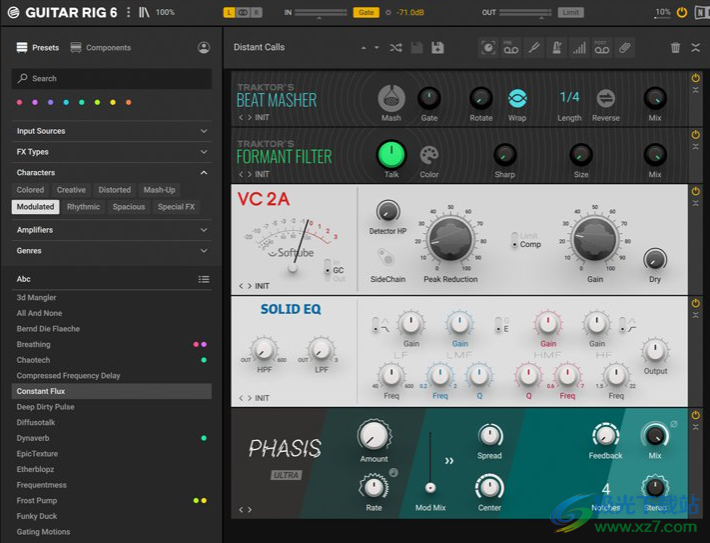This screenshot has height=543, width=710.
Task: Click the Mash icon in Beat Masher
Action: [391, 98]
